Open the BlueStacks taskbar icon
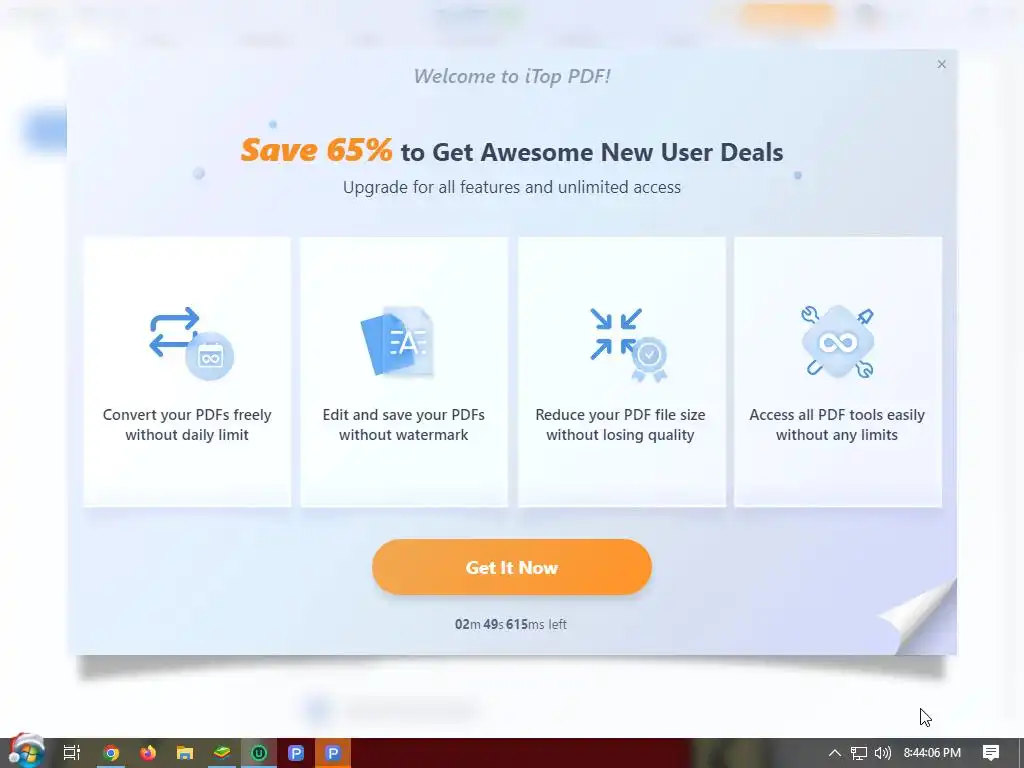This screenshot has width=1024, height=768. [222, 753]
